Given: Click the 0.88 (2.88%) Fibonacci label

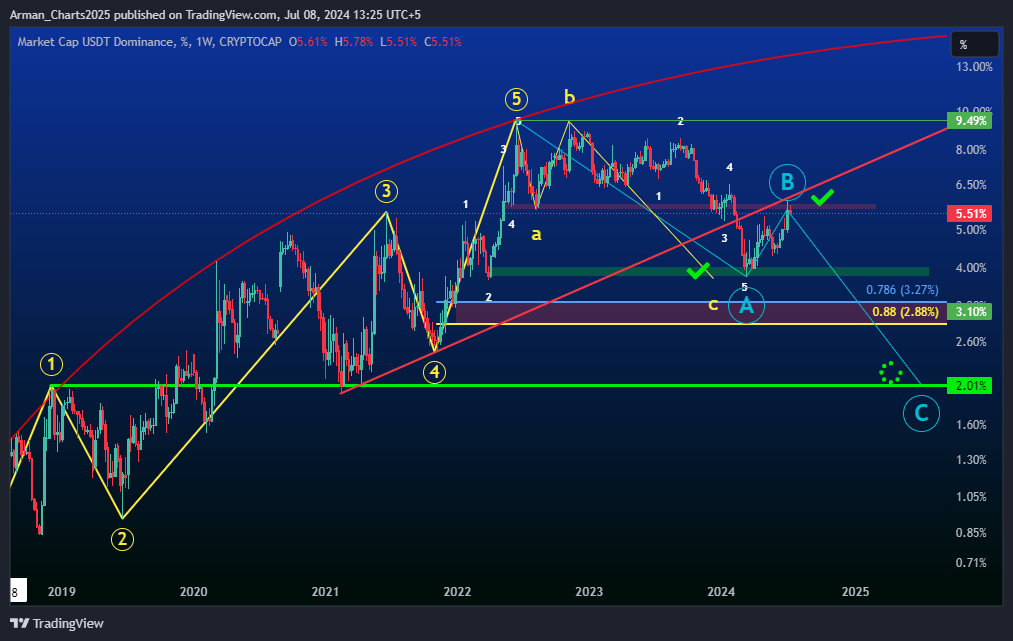Looking at the screenshot, I should (905, 312).
